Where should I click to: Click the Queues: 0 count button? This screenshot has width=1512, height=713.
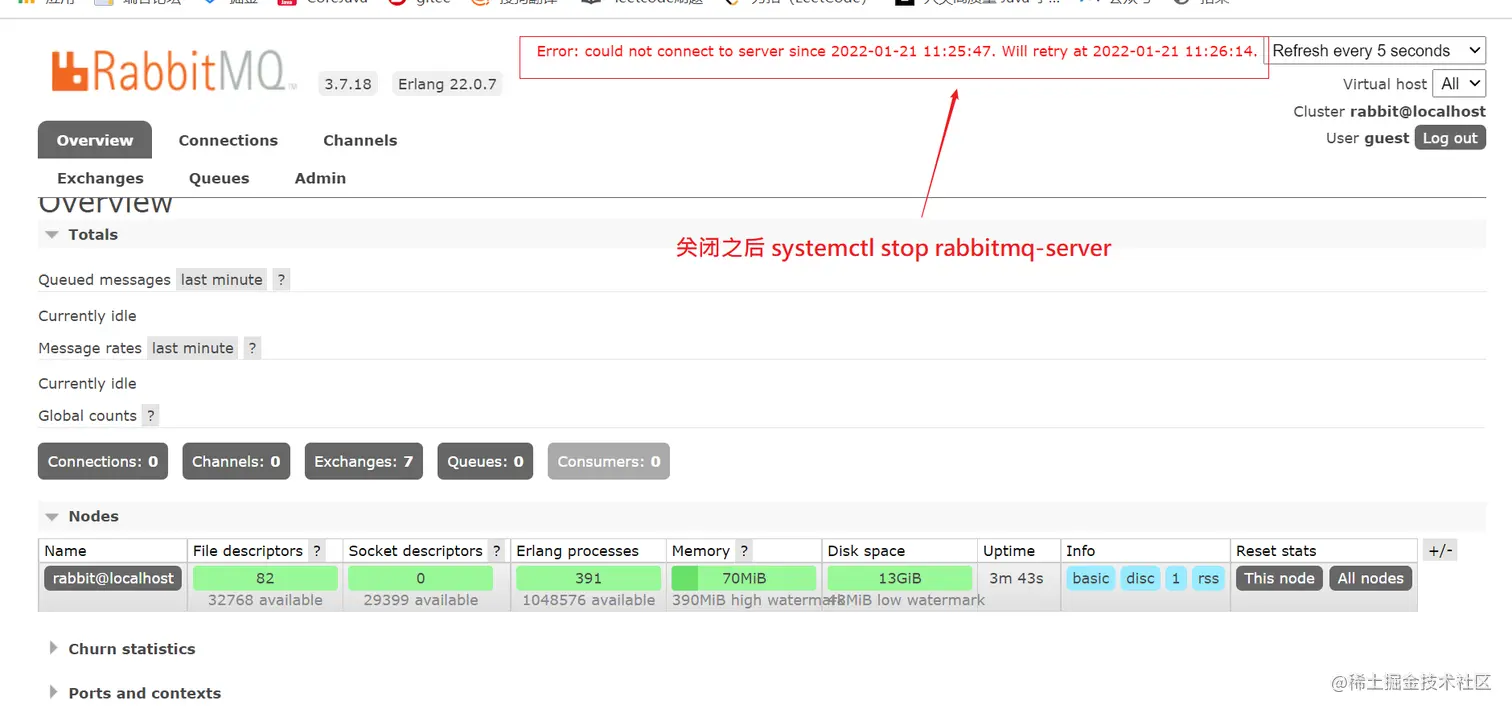[x=485, y=461]
